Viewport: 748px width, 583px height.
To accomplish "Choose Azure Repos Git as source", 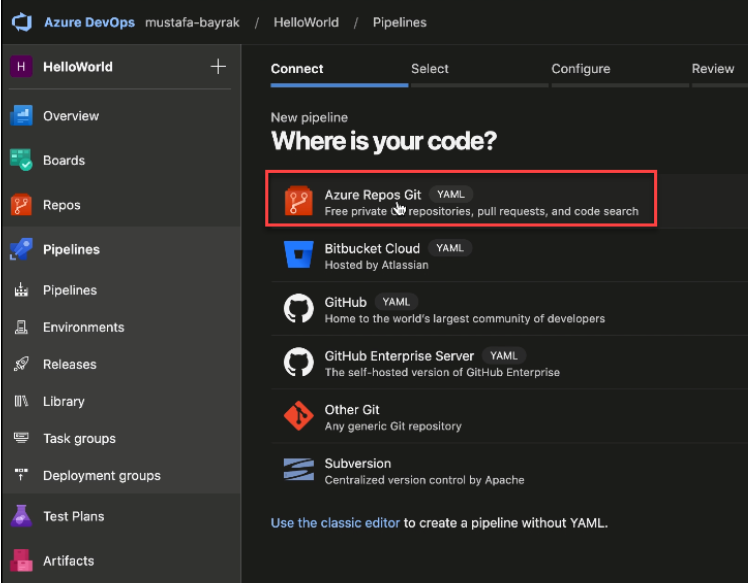I will click(373, 195).
